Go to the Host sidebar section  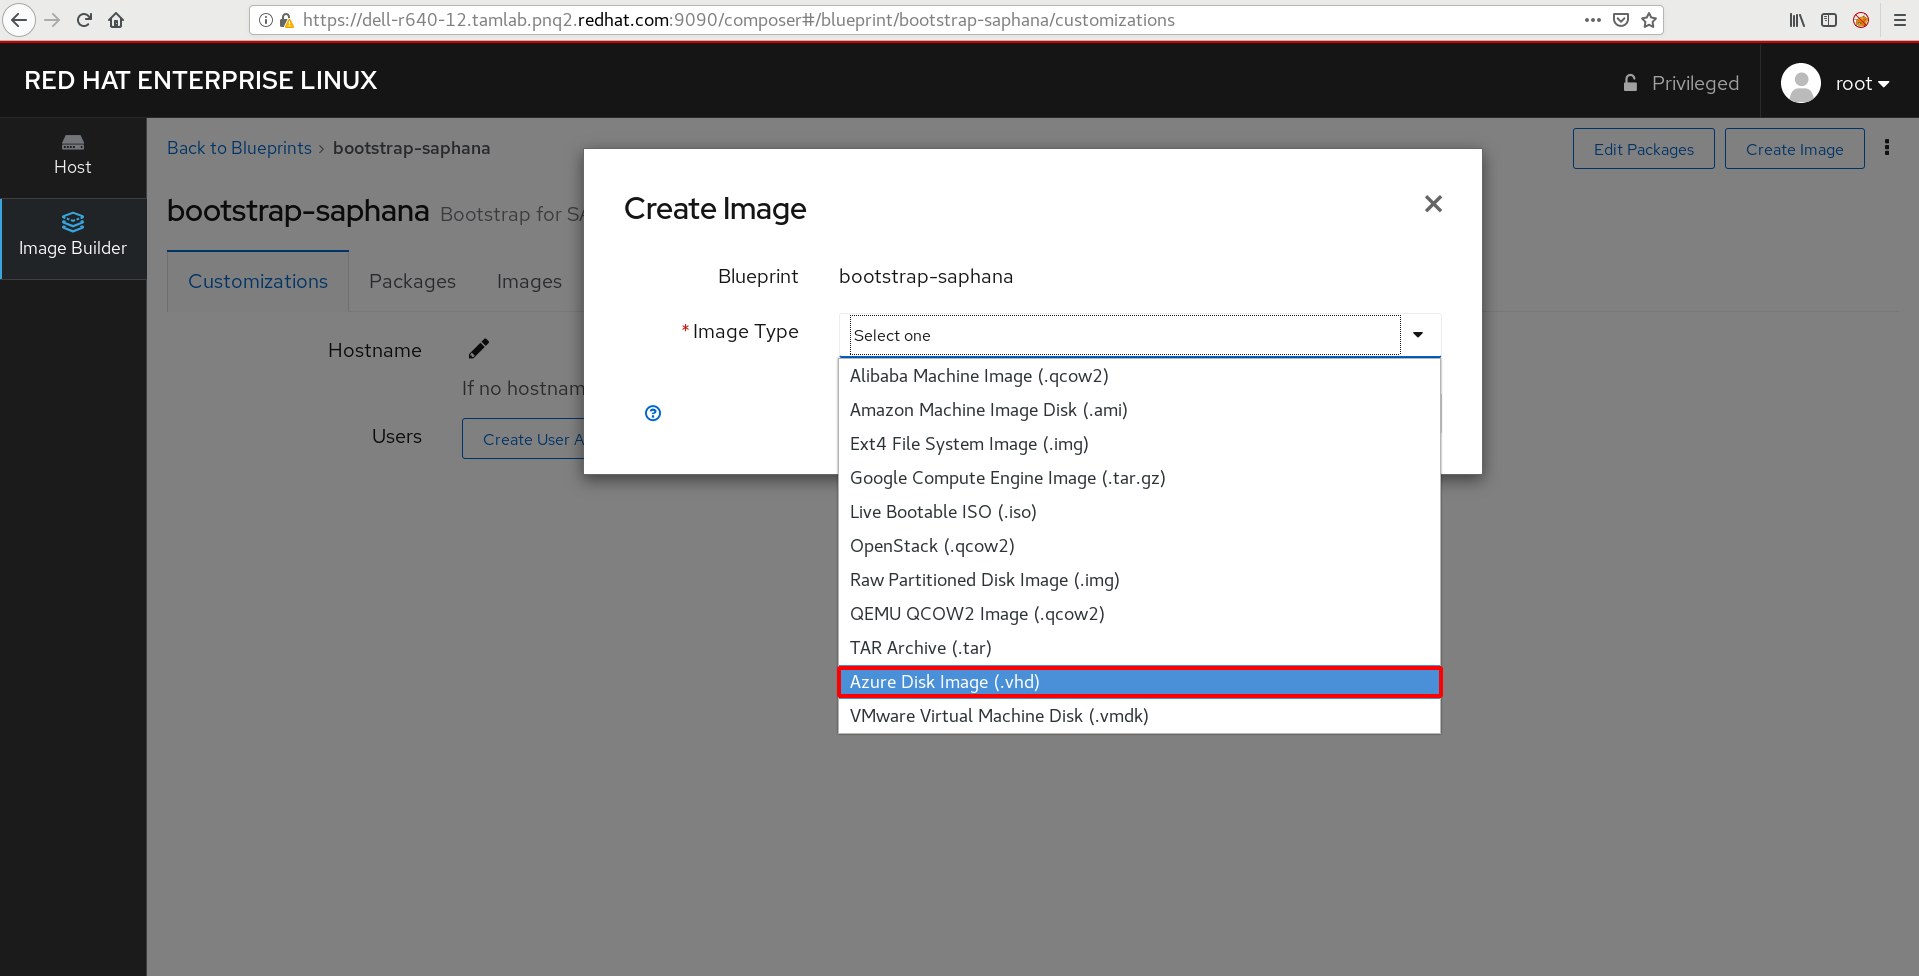(x=73, y=155)
